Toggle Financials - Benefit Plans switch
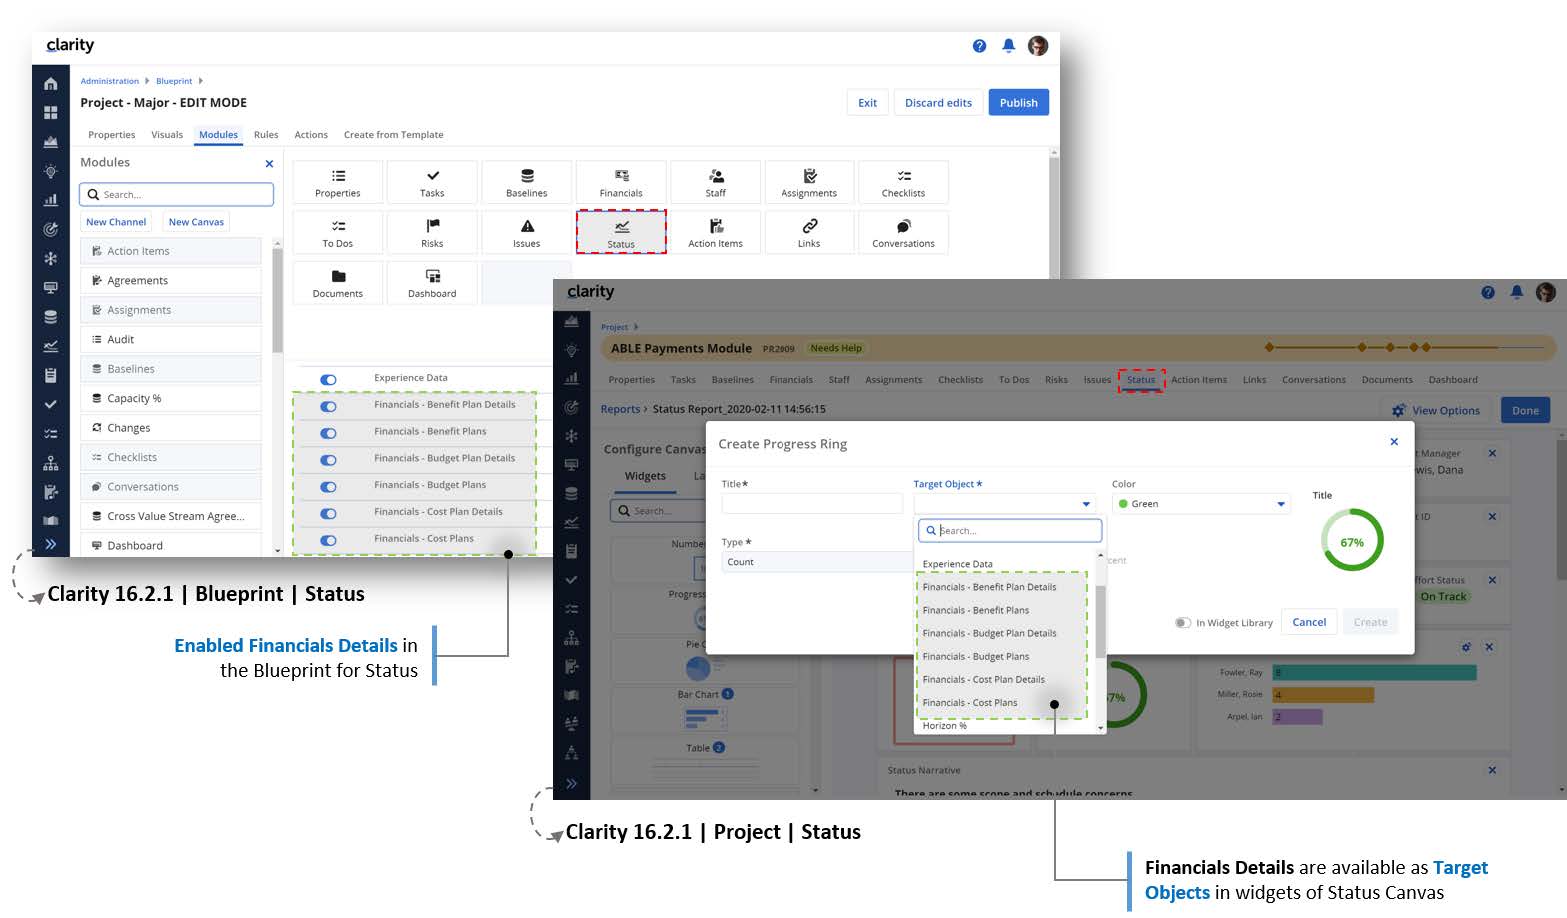Screen dimensions: 1567x918 tap(328, 433)
